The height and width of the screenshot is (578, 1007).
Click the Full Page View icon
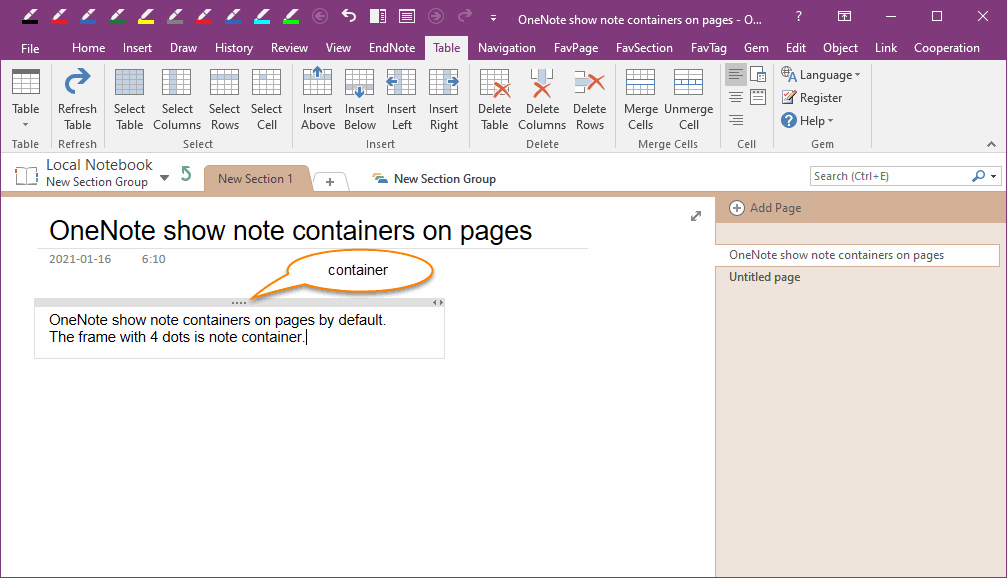point(407,16)
